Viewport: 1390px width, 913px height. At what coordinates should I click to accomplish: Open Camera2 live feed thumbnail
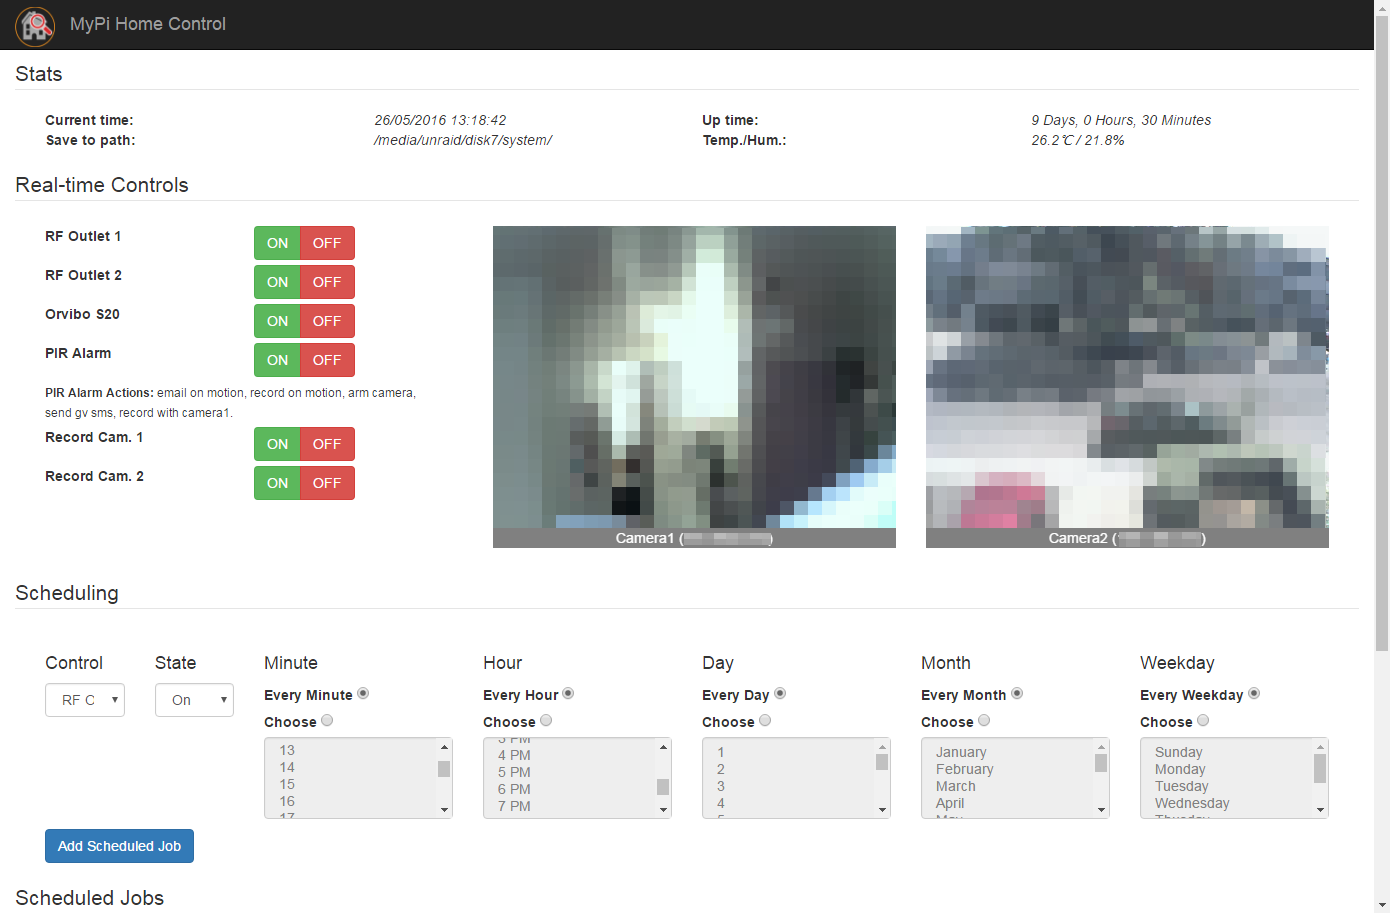[1127, 386]
